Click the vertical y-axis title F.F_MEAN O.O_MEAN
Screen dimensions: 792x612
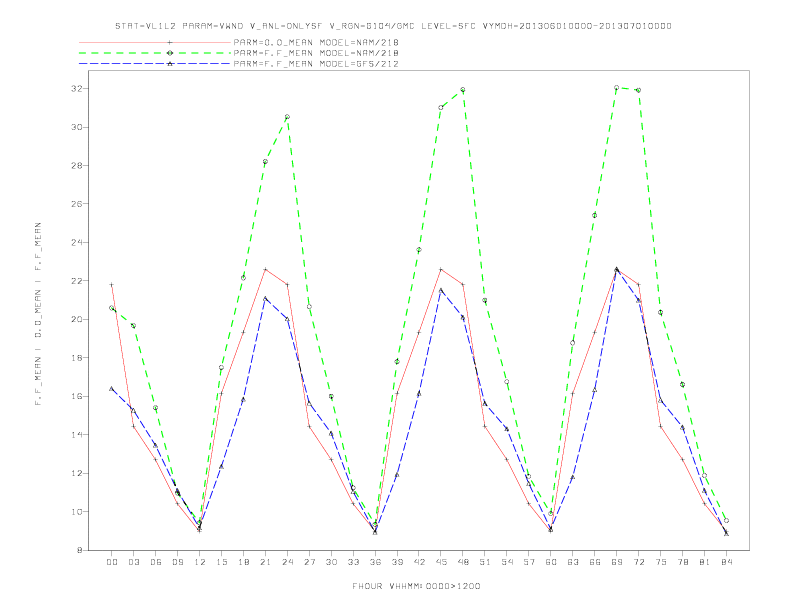tap(38, 314)
